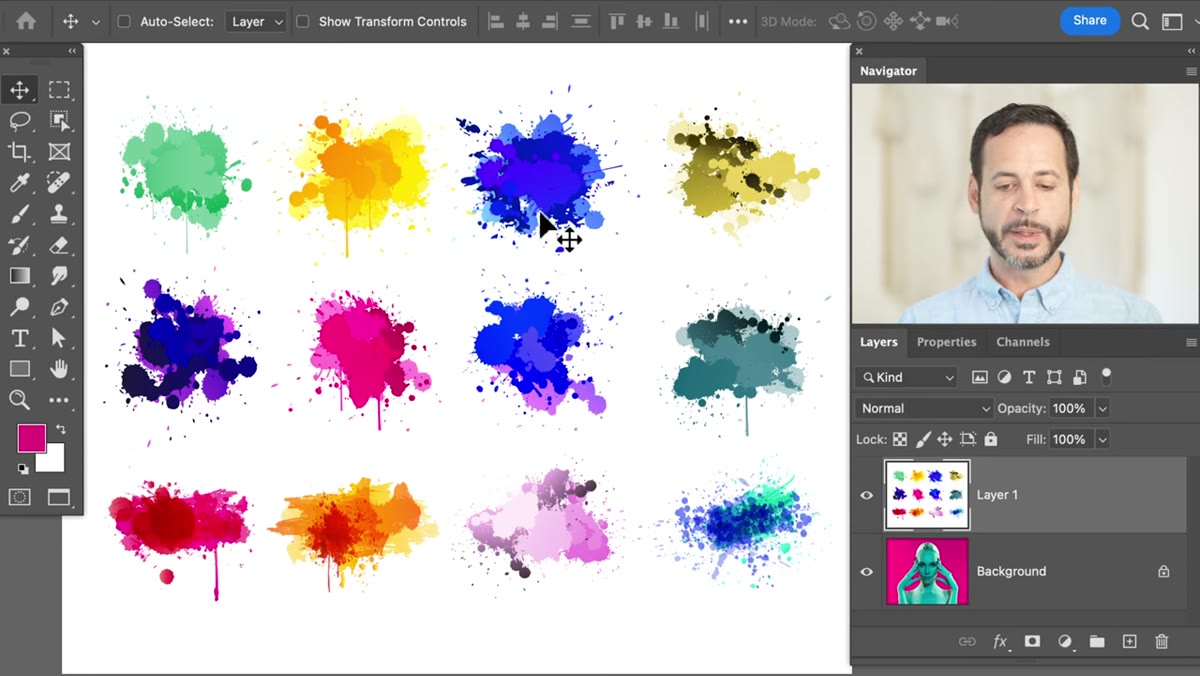Select the Rectangular Marquee tool
The image size is (1200, 676).
tap(59, 90)
